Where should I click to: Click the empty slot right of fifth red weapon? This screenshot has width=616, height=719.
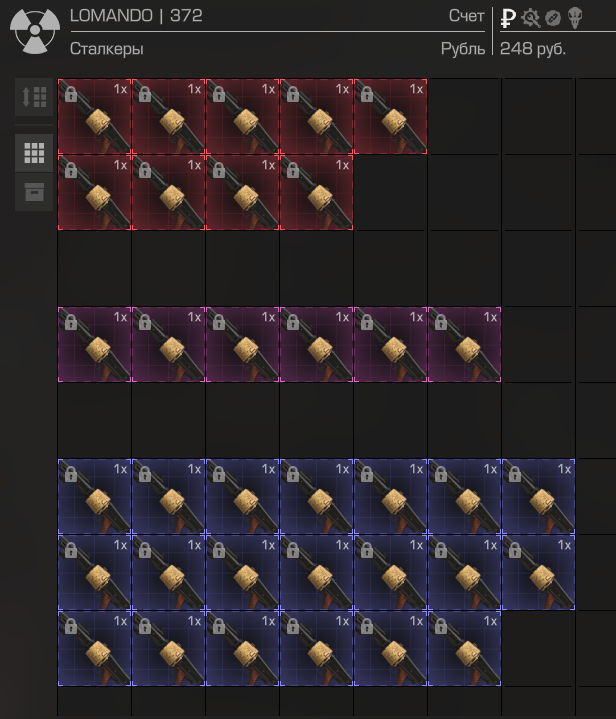point(464,116)
